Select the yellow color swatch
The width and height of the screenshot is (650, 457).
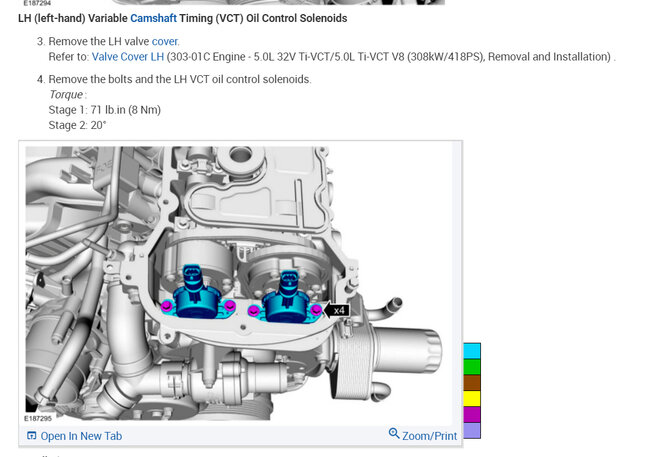[x=472, y=399]
